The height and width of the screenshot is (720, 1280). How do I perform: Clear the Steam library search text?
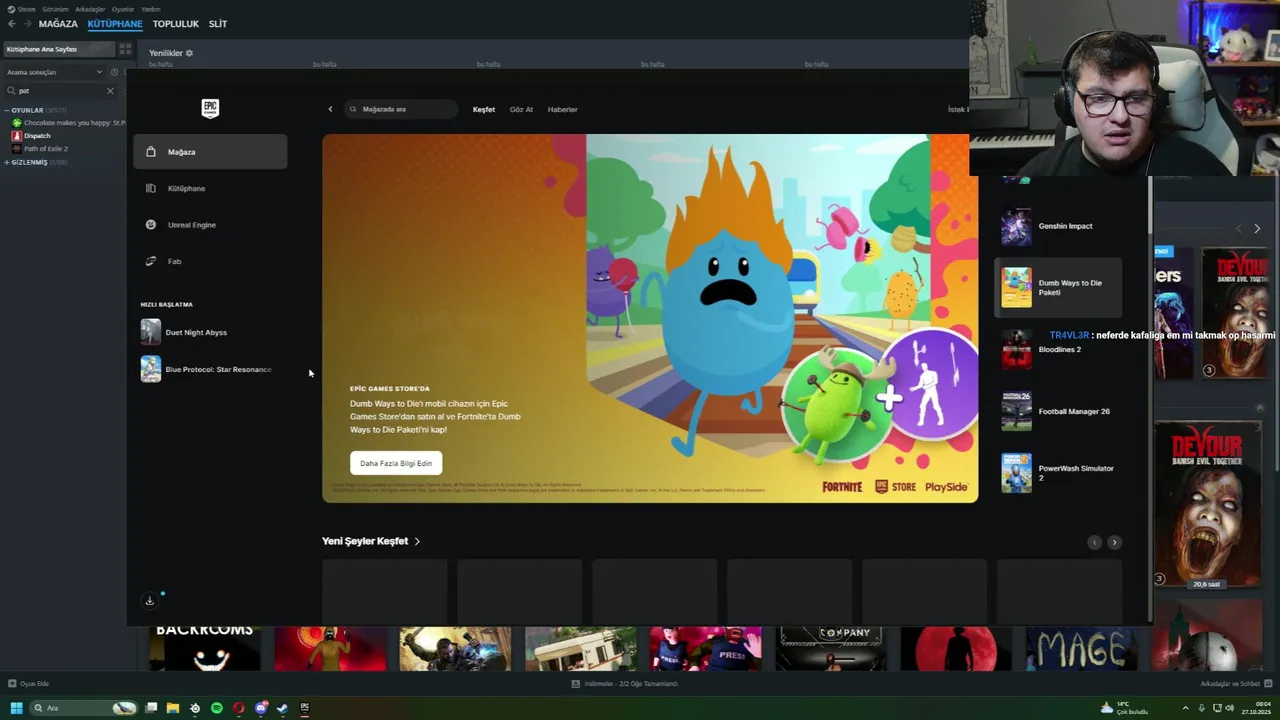pyautogui.click(x=110, y=91)
